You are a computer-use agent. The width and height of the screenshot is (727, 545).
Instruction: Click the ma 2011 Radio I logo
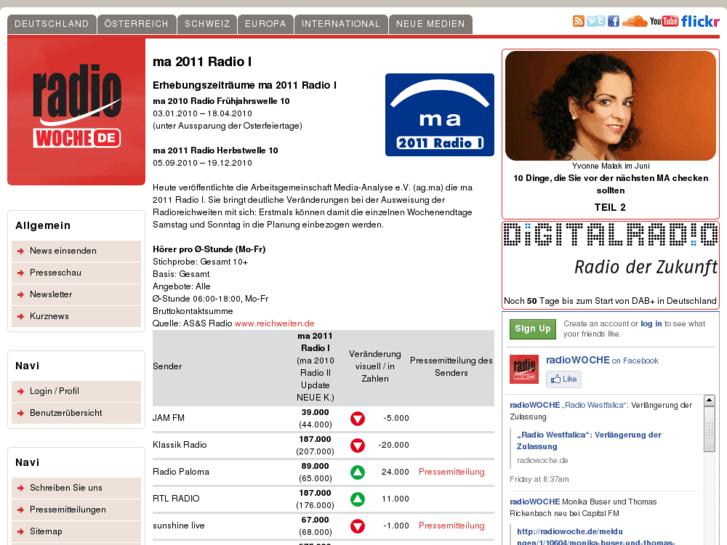pyautogui.click(x=440, y=115)
